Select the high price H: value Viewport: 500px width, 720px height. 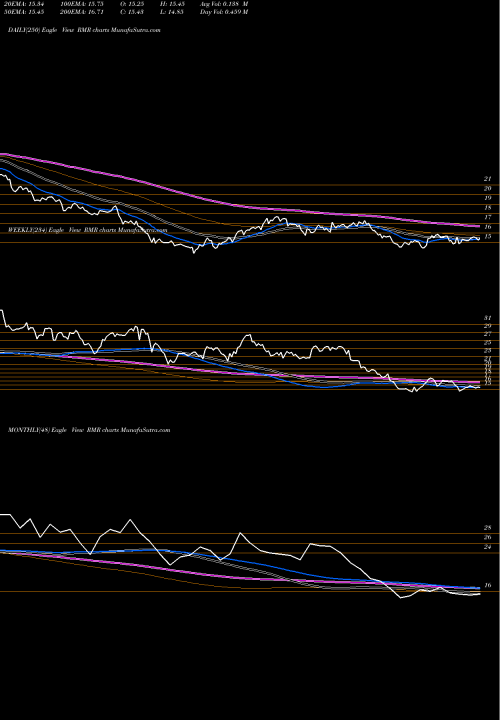(x=173, y=4)
